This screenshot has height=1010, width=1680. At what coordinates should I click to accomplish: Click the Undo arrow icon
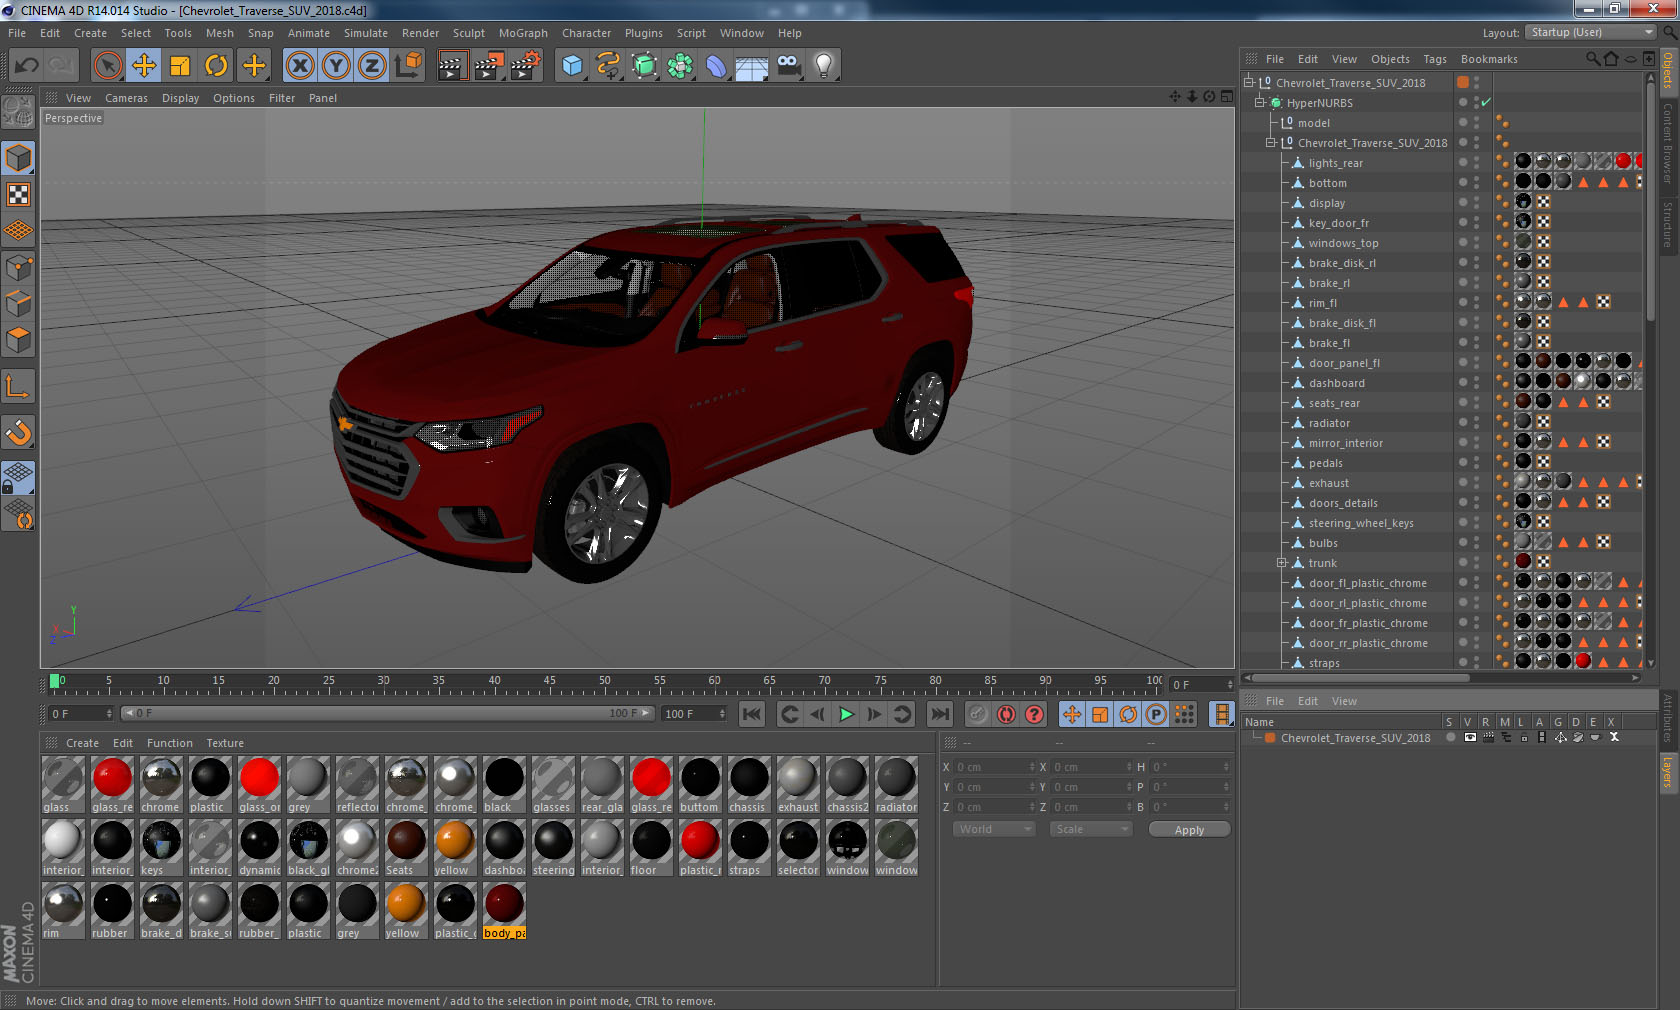pyautogui.click(x=27, y=66)
